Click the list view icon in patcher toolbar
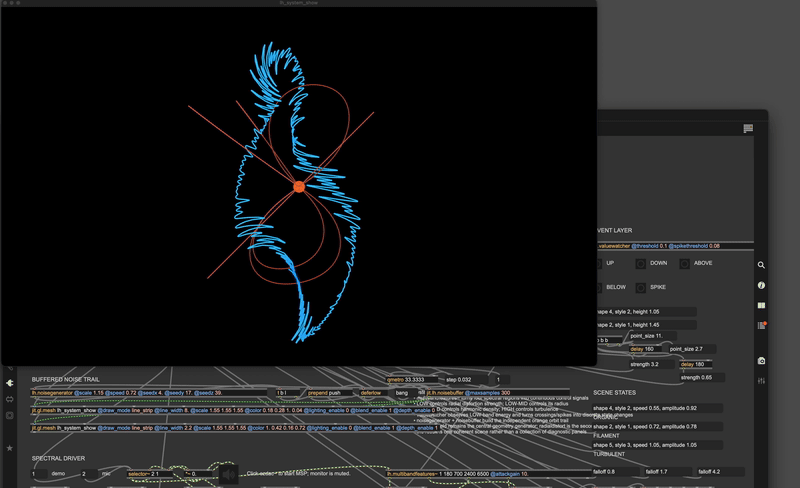The image size is (800, 488). 748,128
